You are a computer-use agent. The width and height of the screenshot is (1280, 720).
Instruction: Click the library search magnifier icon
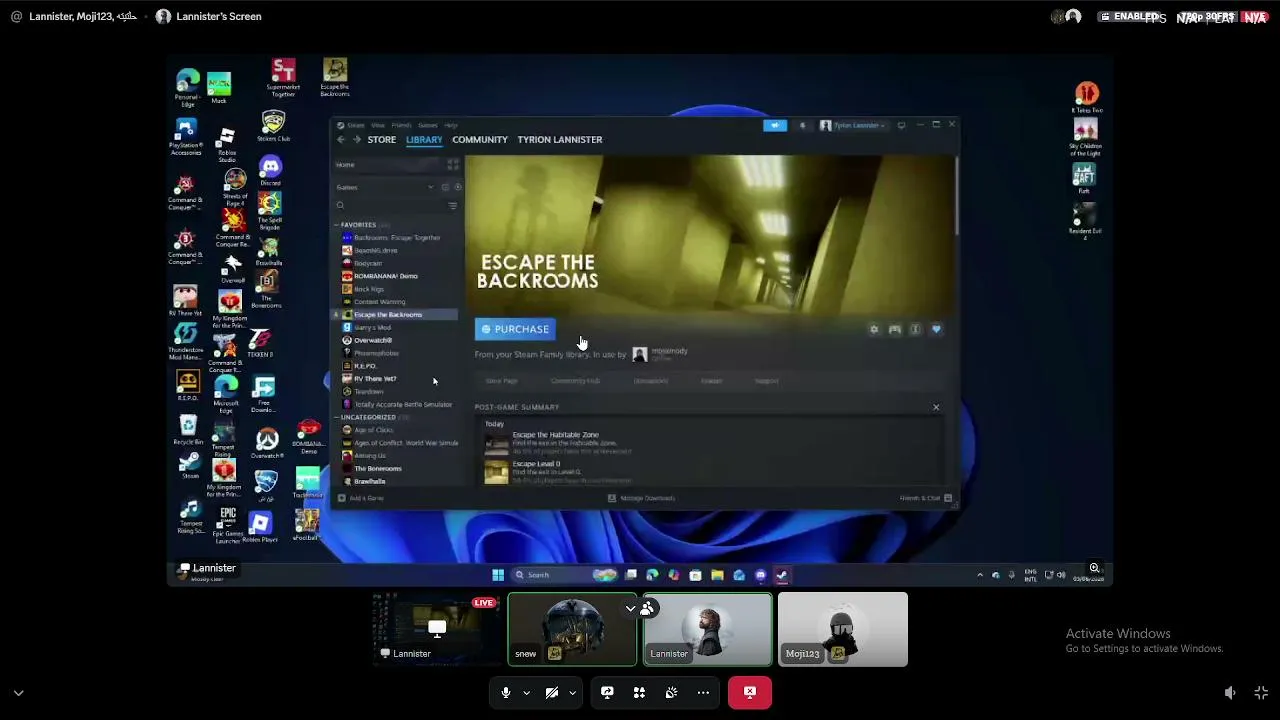341,205
